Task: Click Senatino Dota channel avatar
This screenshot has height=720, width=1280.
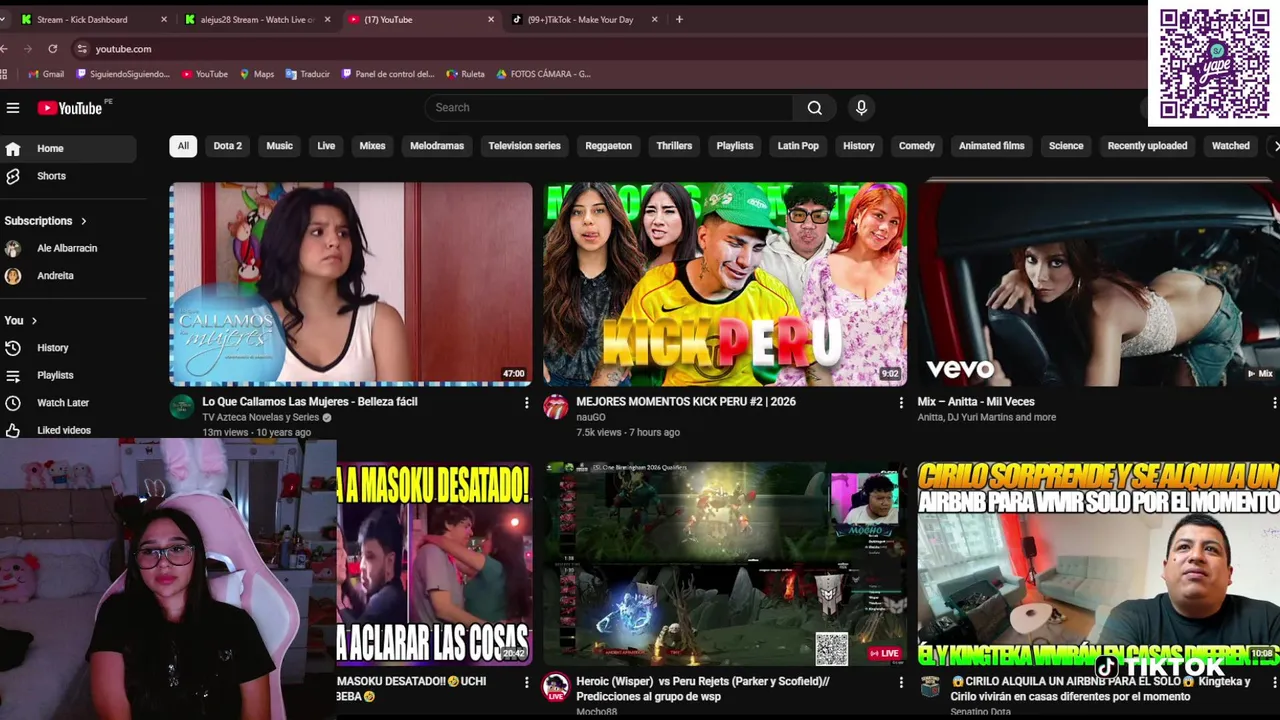Action: pos(930,686)
